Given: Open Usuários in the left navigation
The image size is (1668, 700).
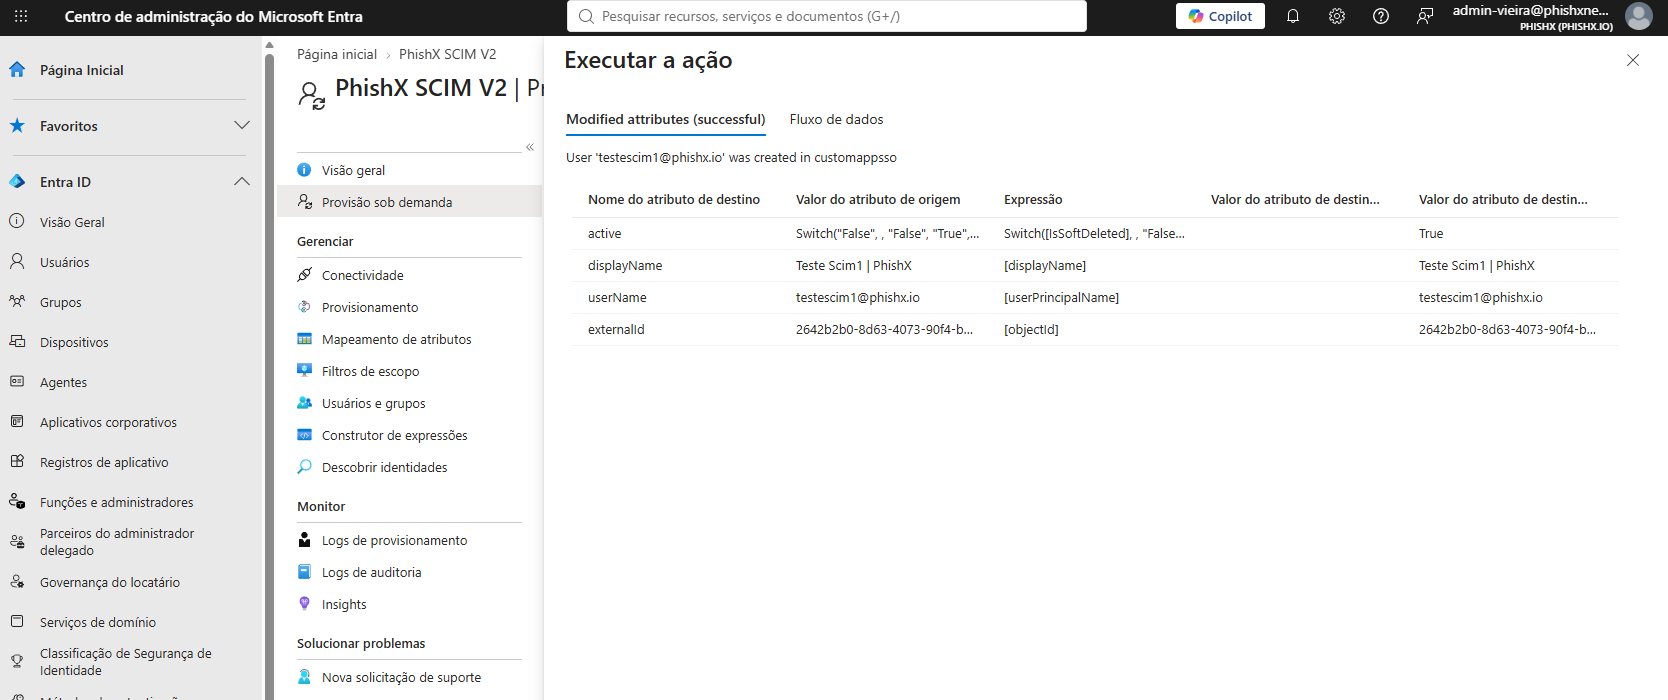Looking at the screenshot, I should (x=65, y=262).
